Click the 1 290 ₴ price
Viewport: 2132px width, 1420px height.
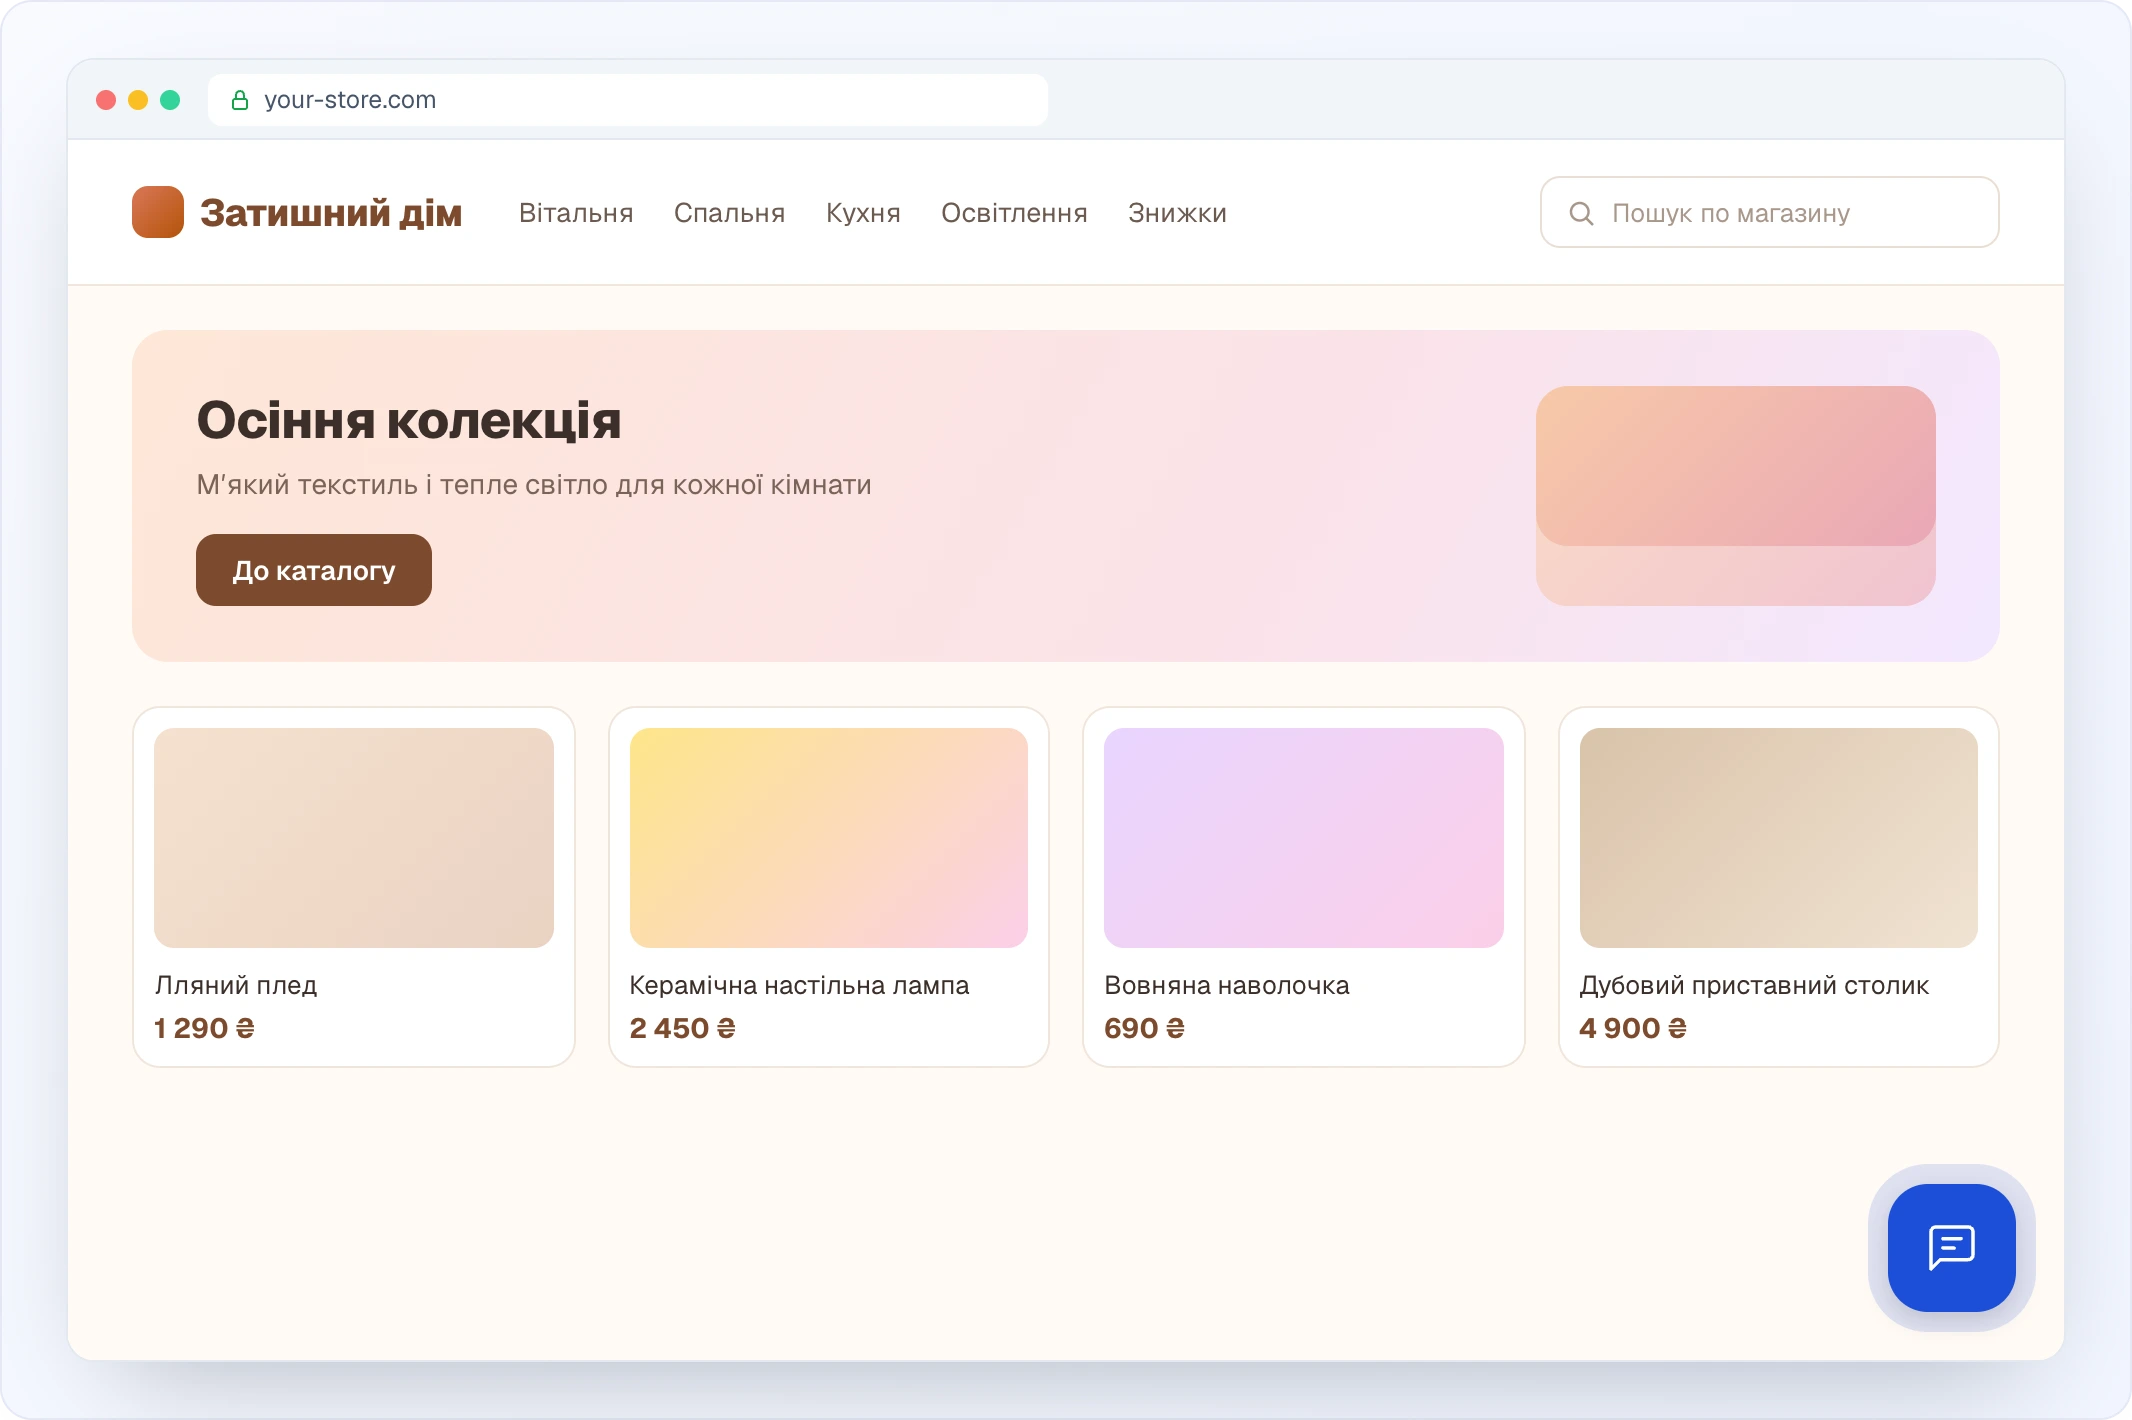pos(204,1028)
